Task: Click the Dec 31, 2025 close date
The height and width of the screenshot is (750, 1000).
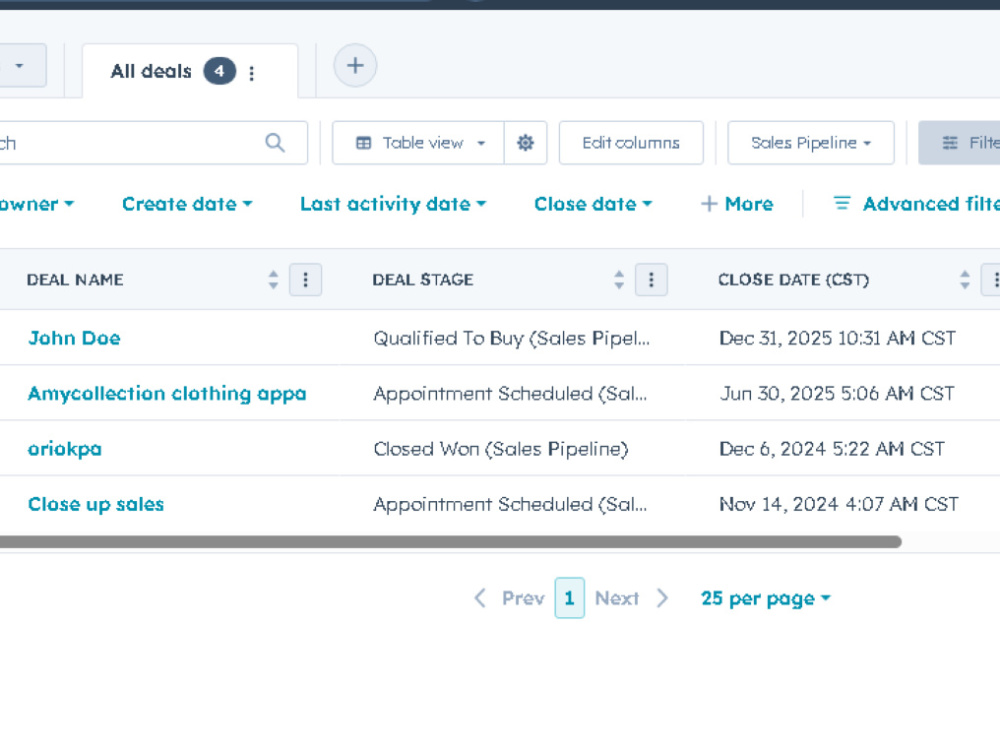Action: pos(837,338)
